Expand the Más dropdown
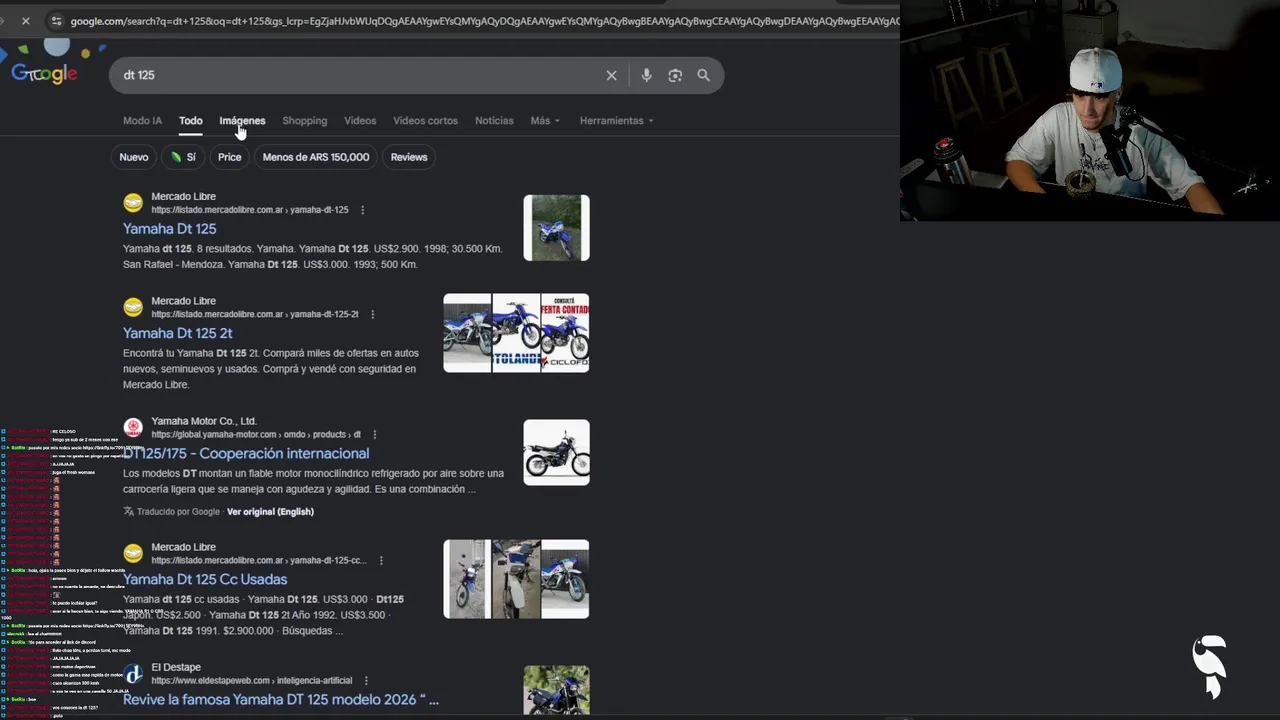1280x720 pixels. (545, 121)
